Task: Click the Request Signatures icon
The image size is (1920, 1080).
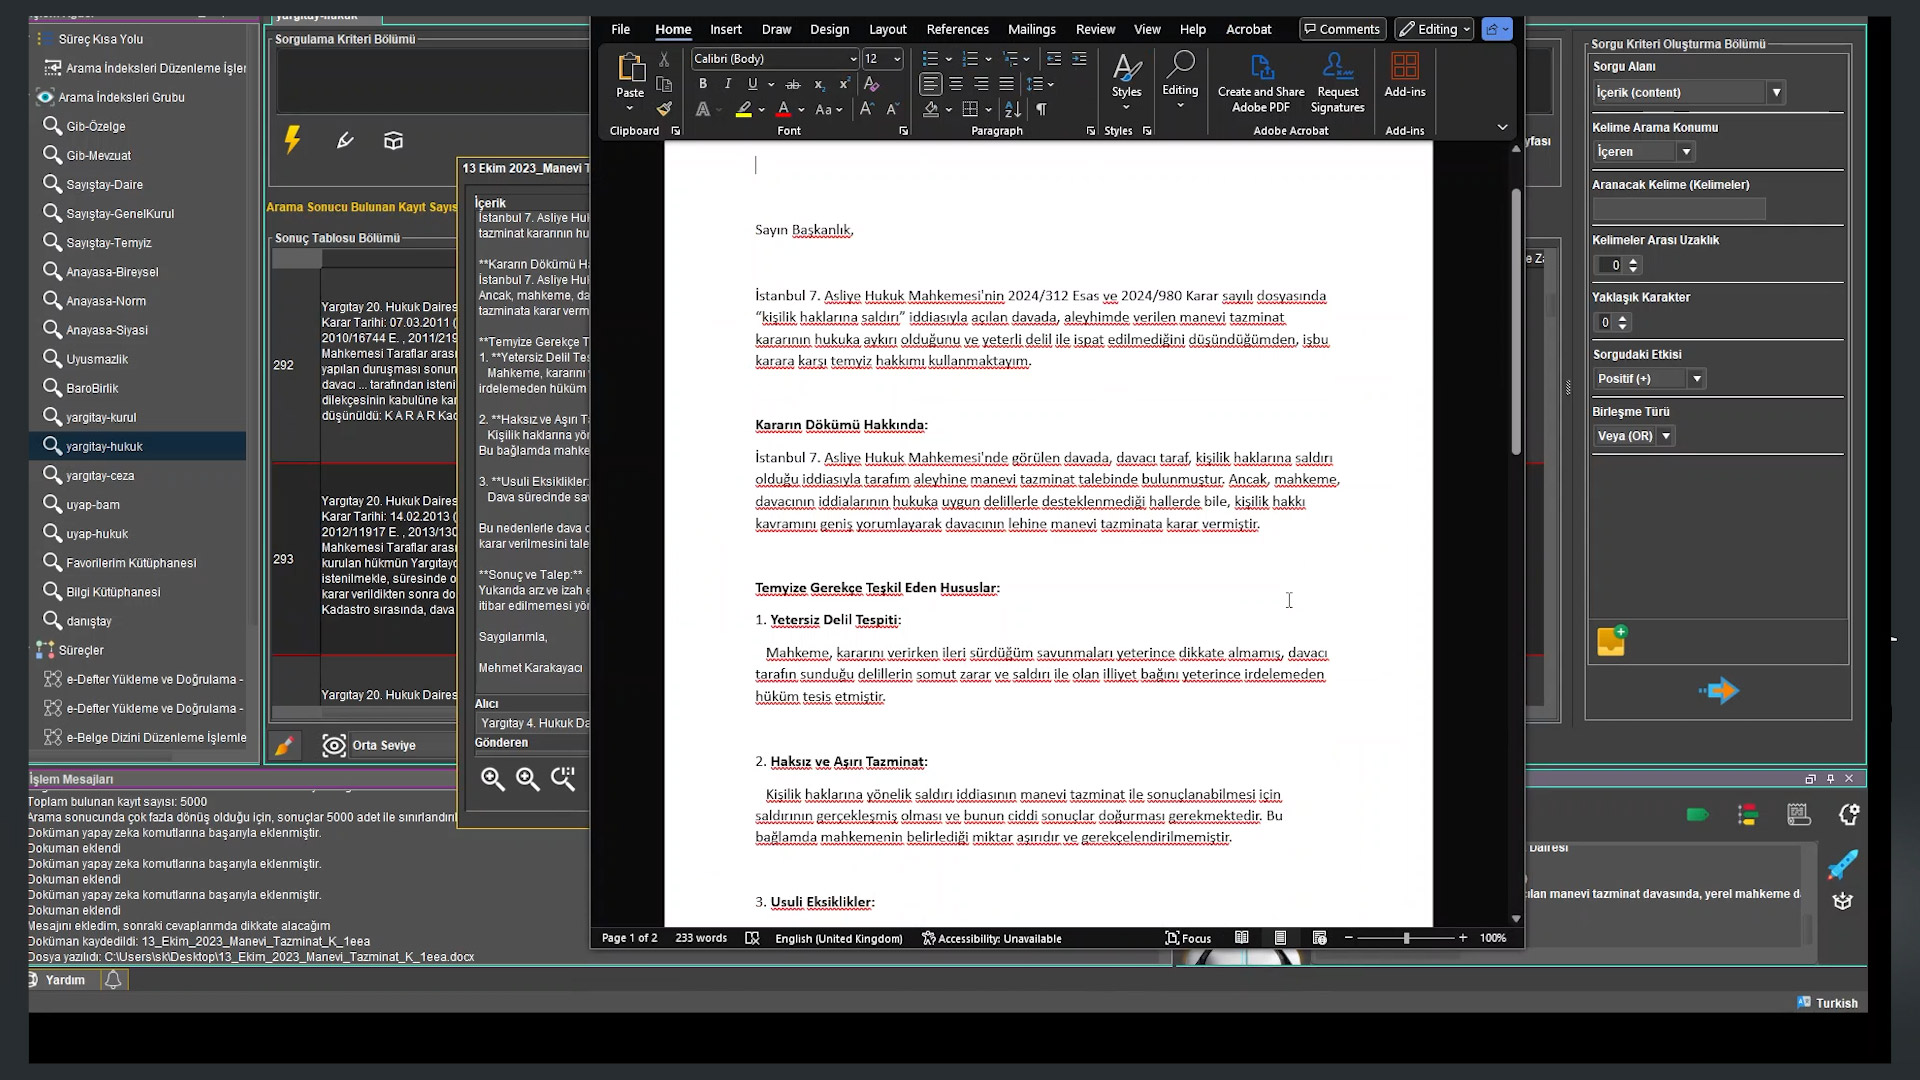Action: pos(1337,82)
